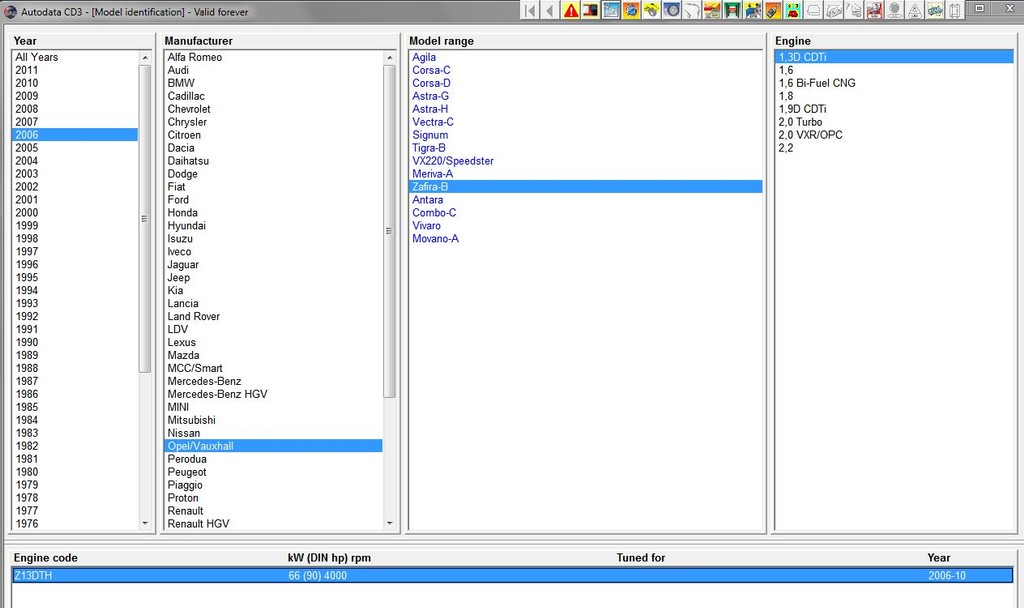Restore down the Autodata window
1024x608 pixels.
979,8
